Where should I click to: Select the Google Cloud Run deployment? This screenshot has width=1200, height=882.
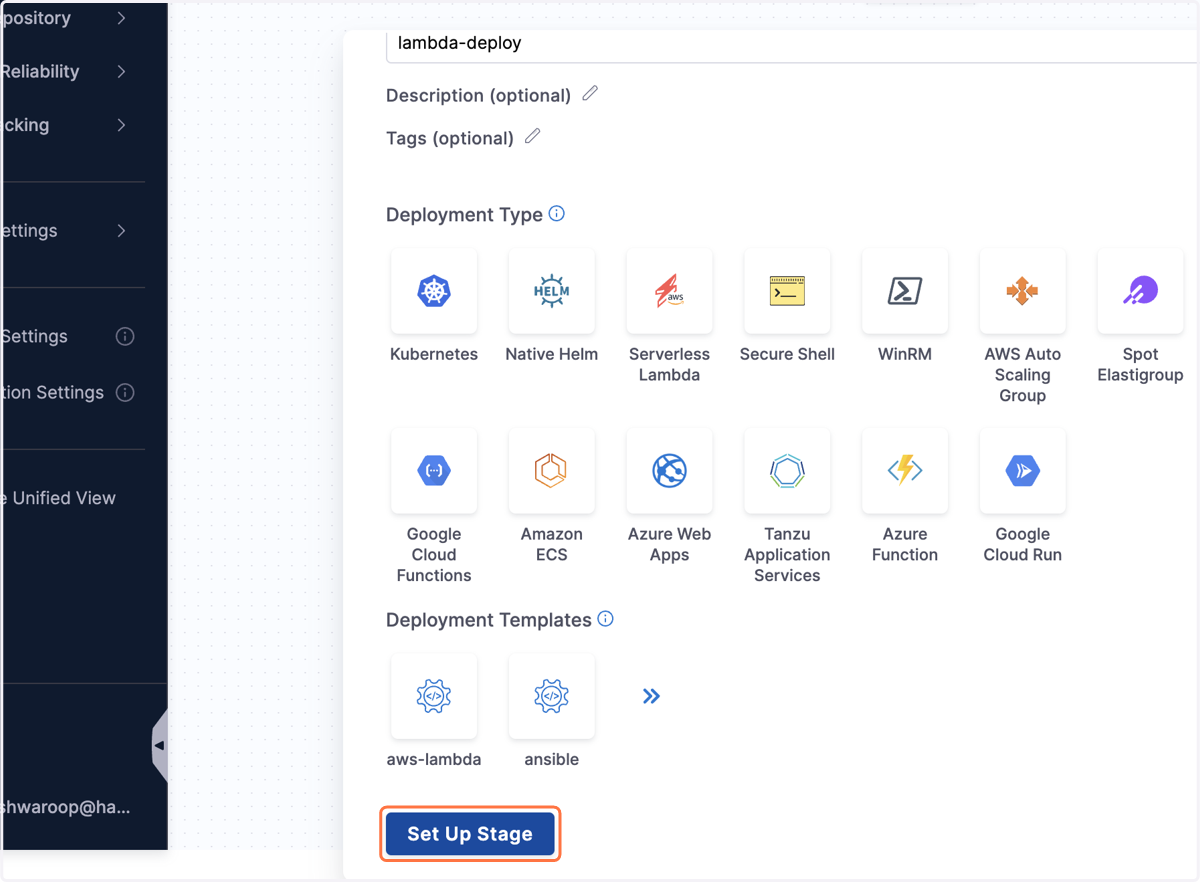click(1022, 471)
